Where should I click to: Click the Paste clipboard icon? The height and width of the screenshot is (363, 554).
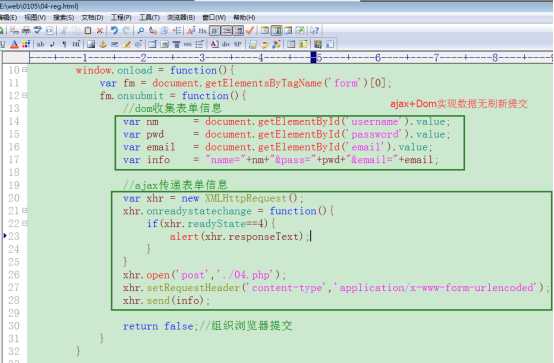point(88,31)
